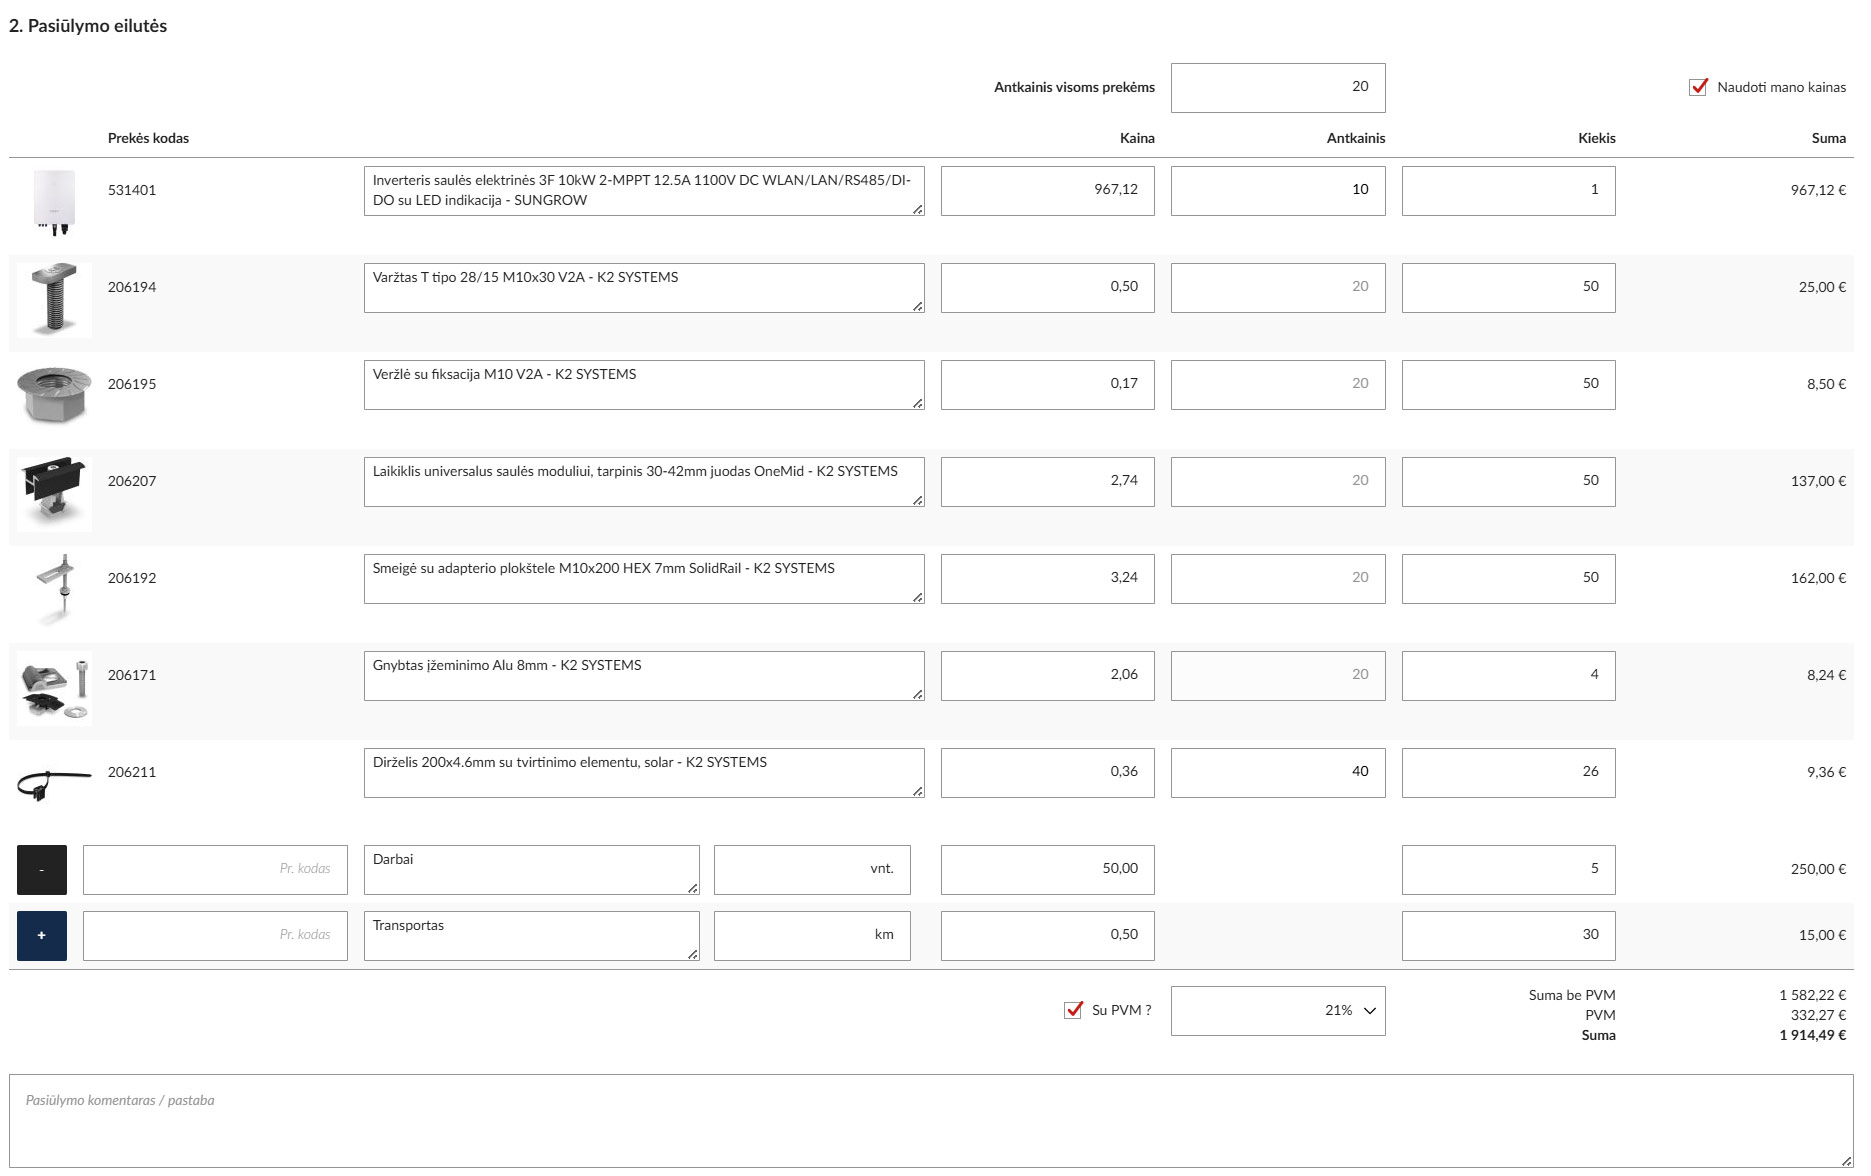The width and height of the screenshot is (1871, 1176).
Task: Click the Transportas unit field km
Action: pos(811,936)
